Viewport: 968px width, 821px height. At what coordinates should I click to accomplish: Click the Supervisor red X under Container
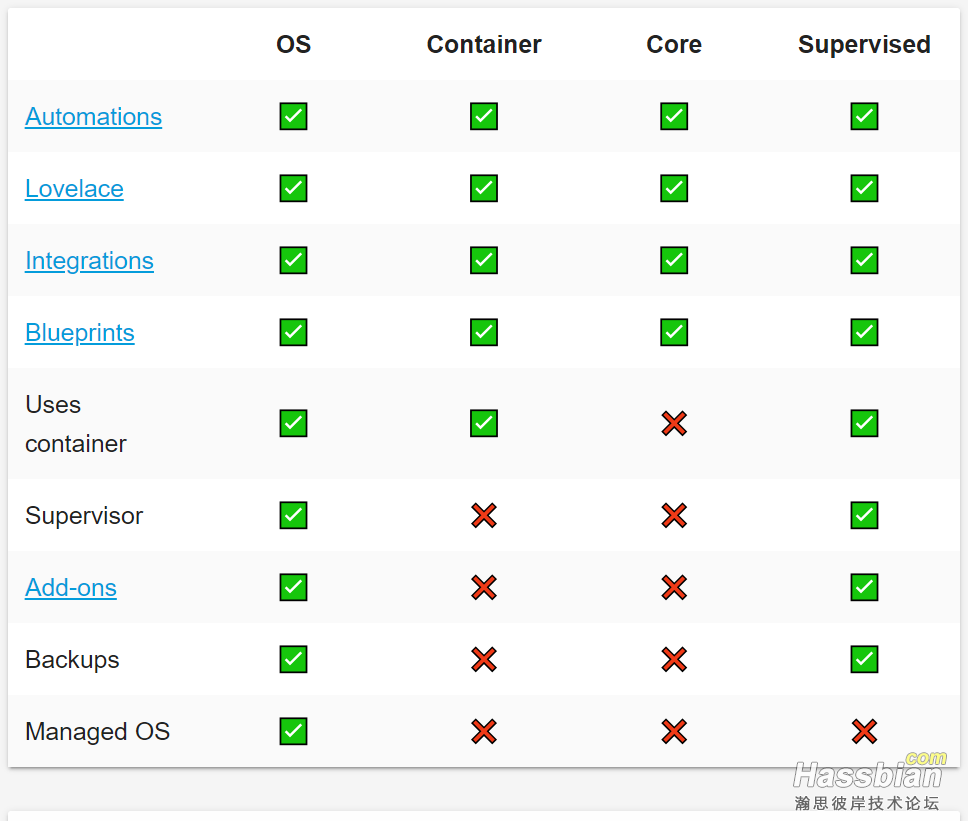coord(484,516)
